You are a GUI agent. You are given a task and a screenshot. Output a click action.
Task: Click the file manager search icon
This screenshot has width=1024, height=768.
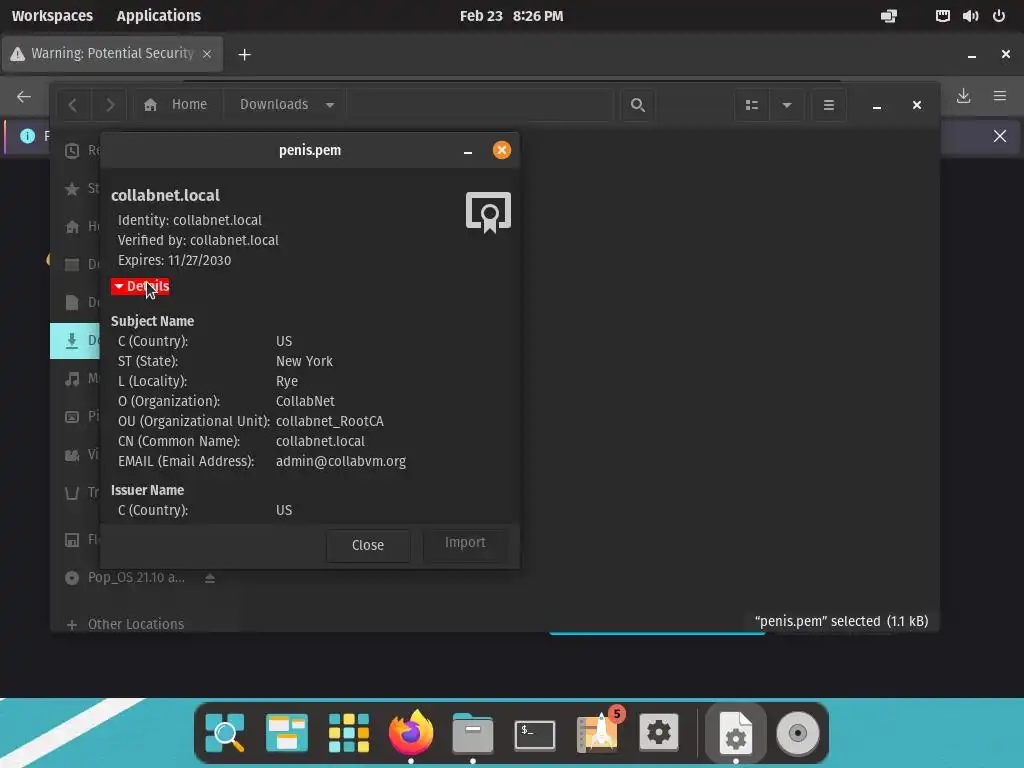[x=637, y=104]
